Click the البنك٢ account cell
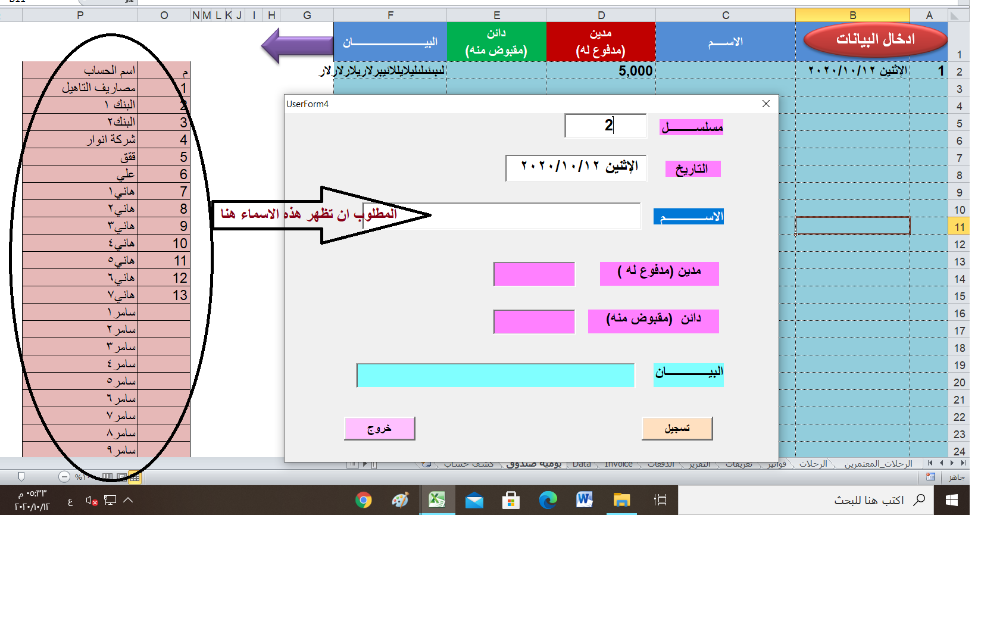 pyautogui.click(x=80, y=122)
